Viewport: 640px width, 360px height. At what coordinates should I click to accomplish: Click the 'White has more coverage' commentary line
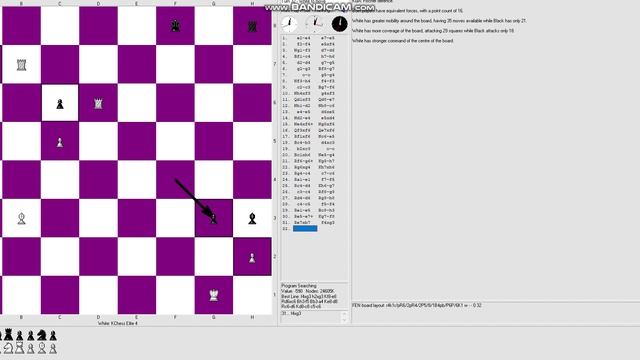pyautogui.click(x=433, y=31)
